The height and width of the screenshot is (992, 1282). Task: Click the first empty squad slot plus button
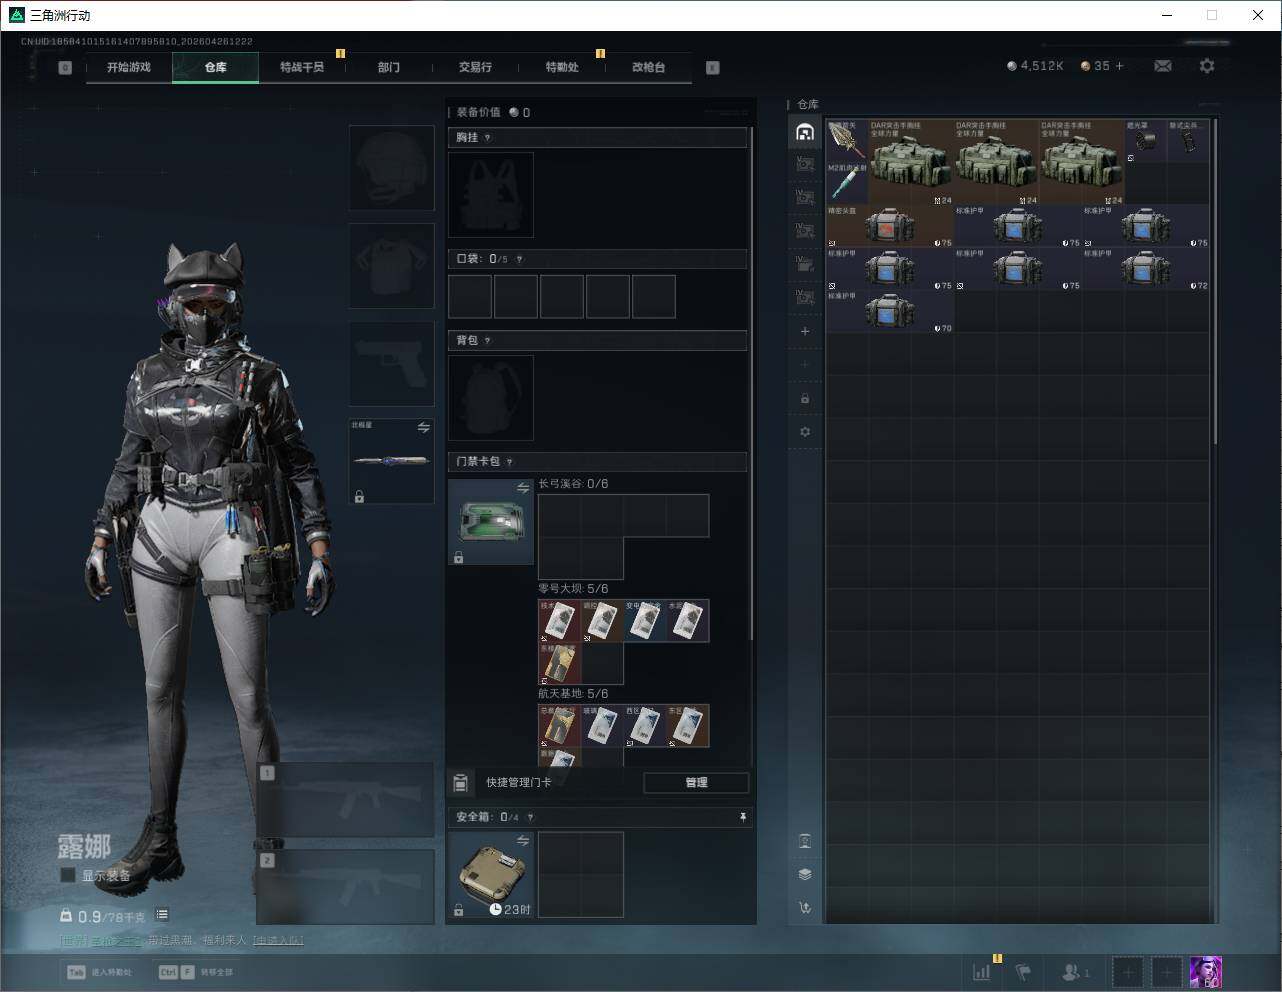1128,972
